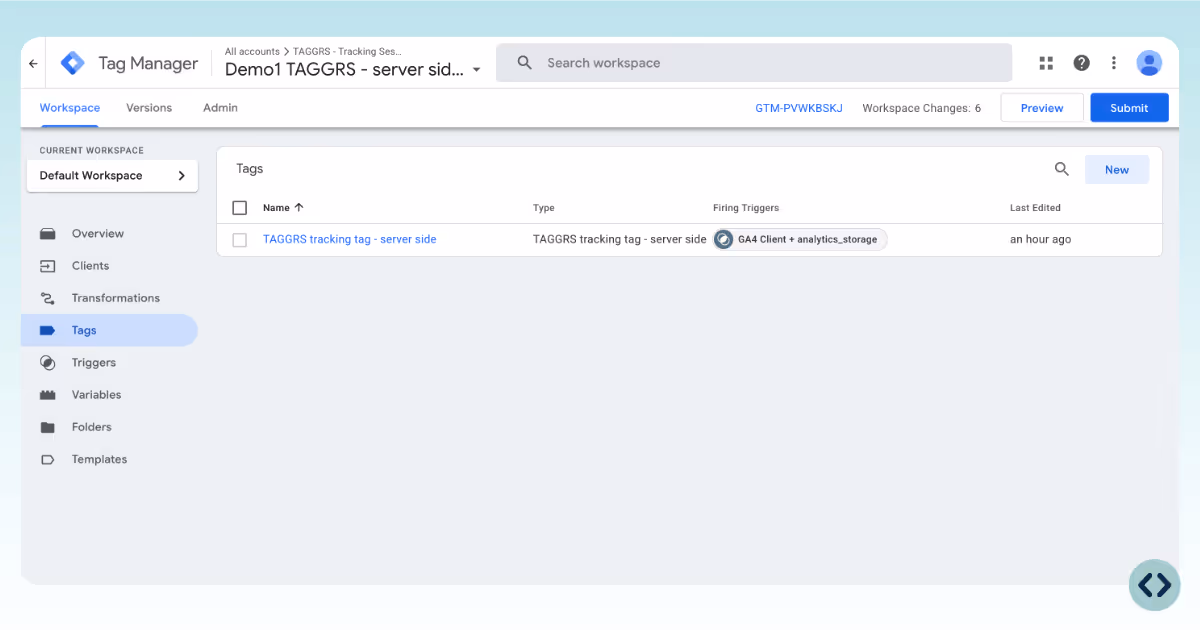
Task: Open the user account avatar
Action: [1149, 63]
